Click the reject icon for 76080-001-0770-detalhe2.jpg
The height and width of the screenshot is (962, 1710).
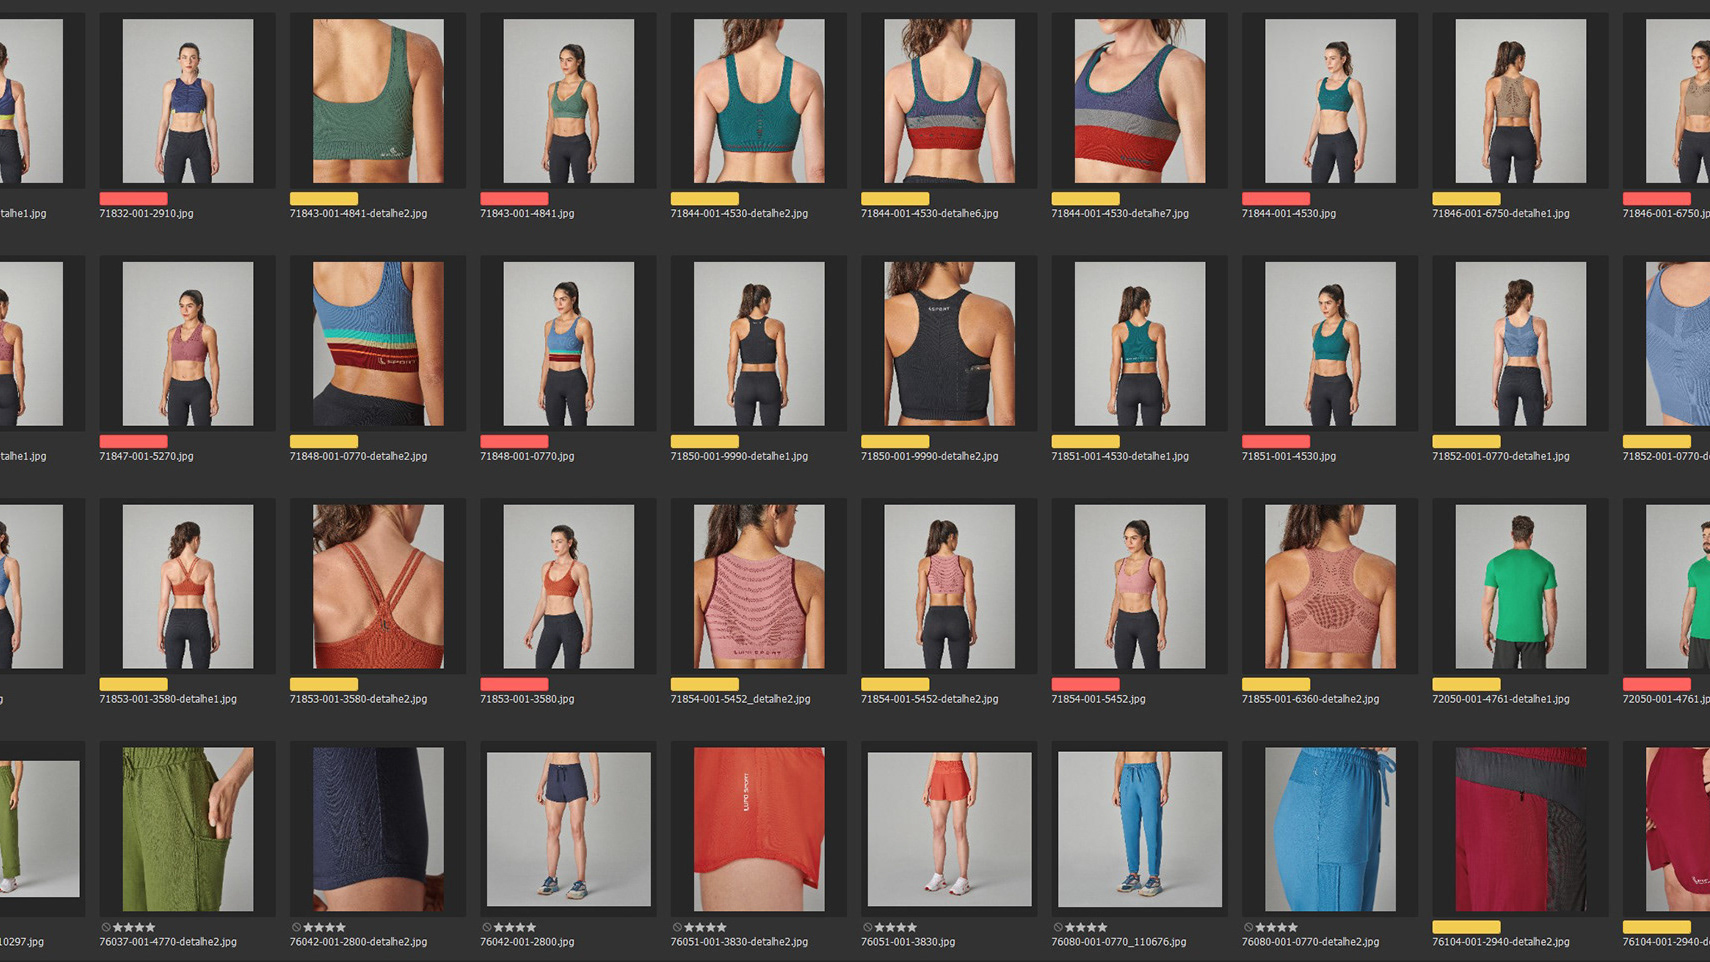pyautogui.click(x=1248, y=927)
